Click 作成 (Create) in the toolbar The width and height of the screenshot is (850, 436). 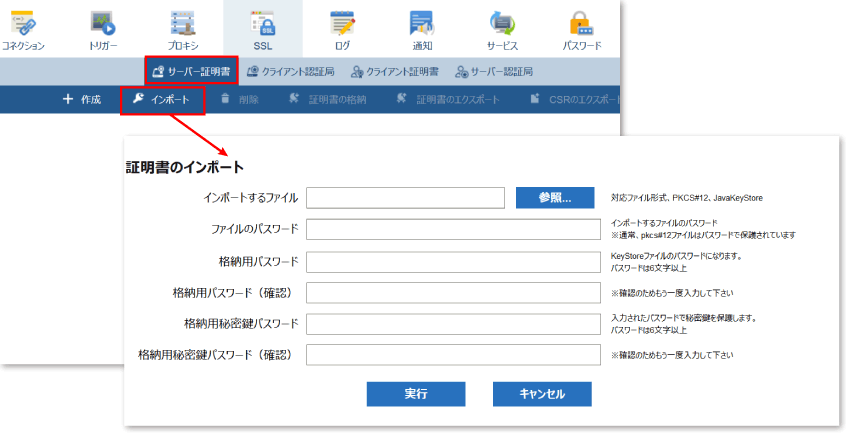pos(82,99)
